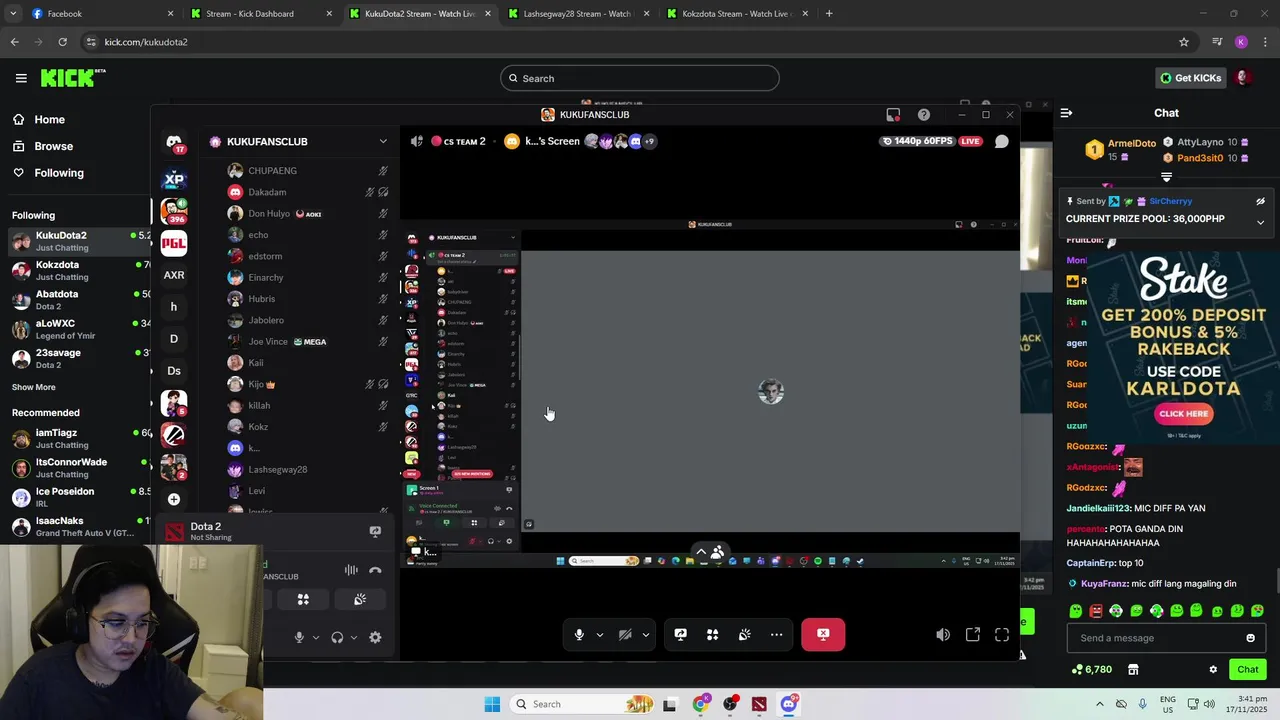Open microphone input options arrow in call controls
This screenshot has width=1280, height=720.
pyautogui.click(x=600, y=635)
